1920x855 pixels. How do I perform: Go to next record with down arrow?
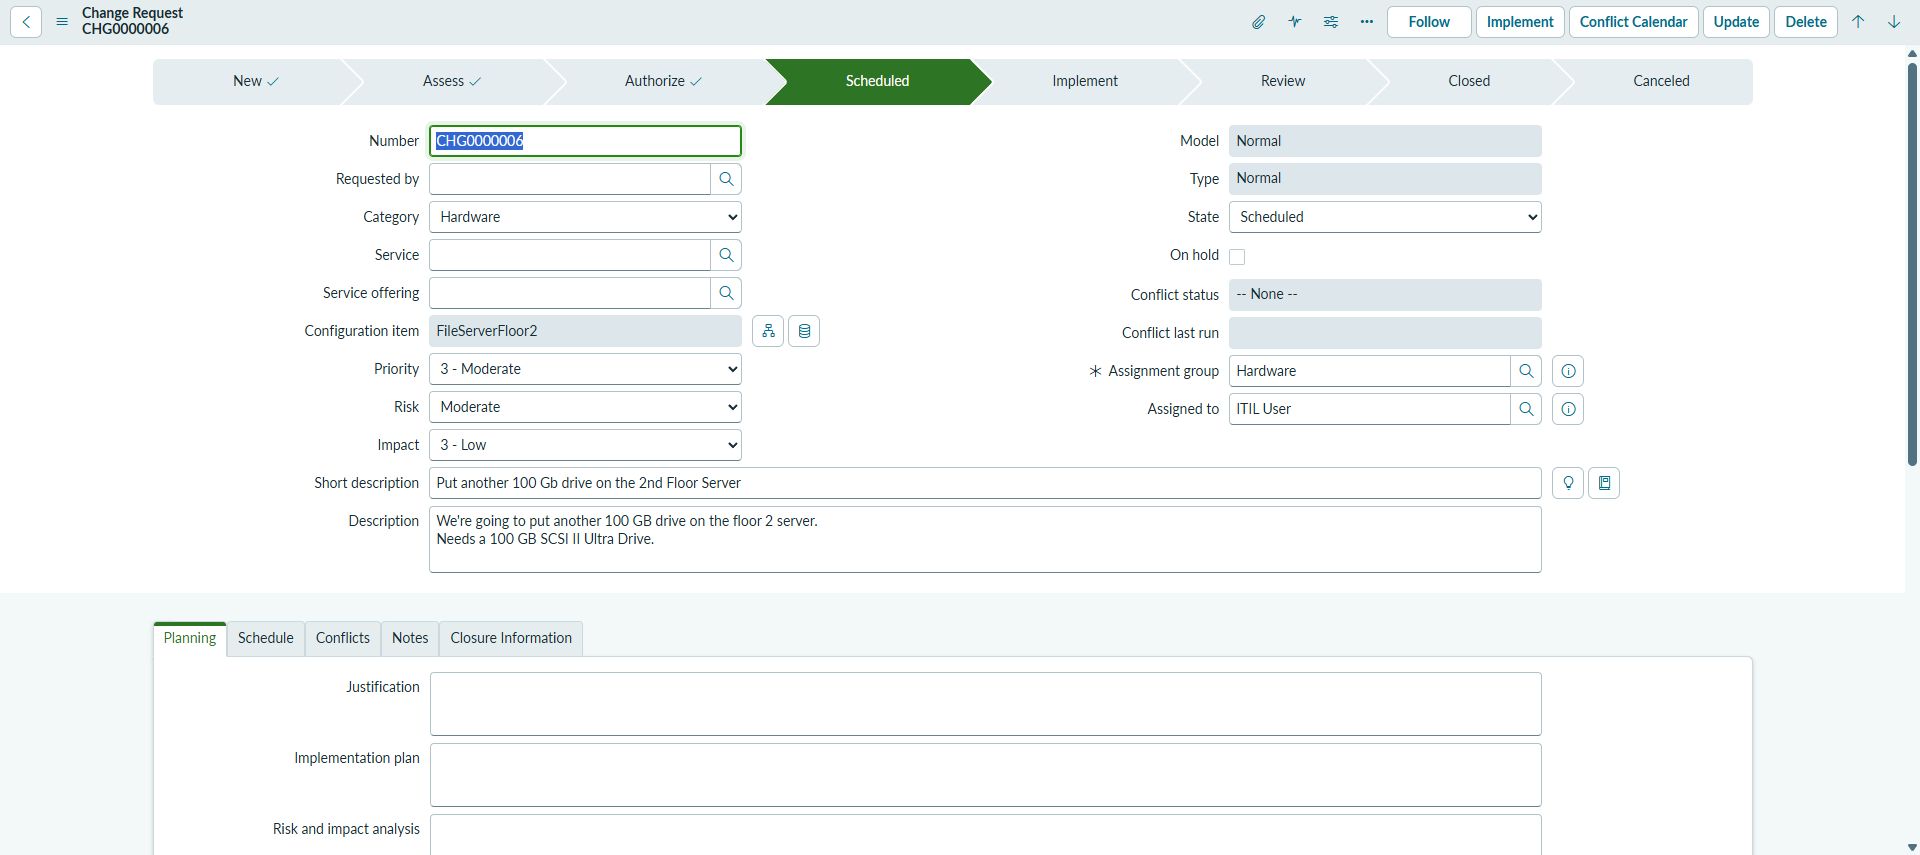1894,22
